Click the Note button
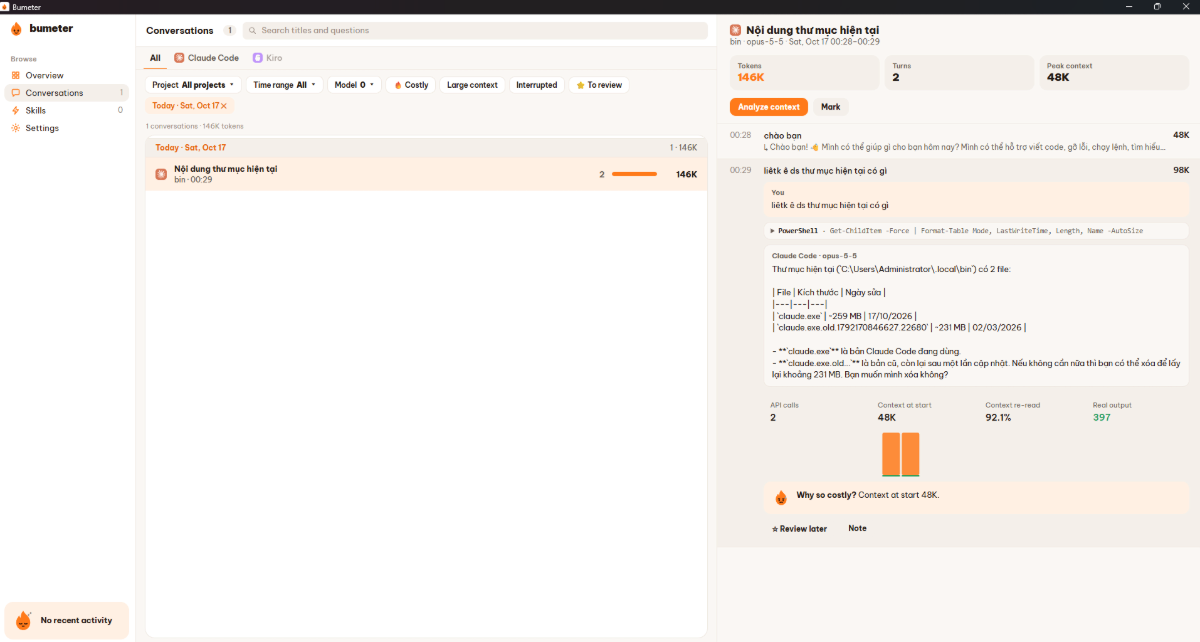Screen dimensions: 1200x642 click(x=857, y=528)
